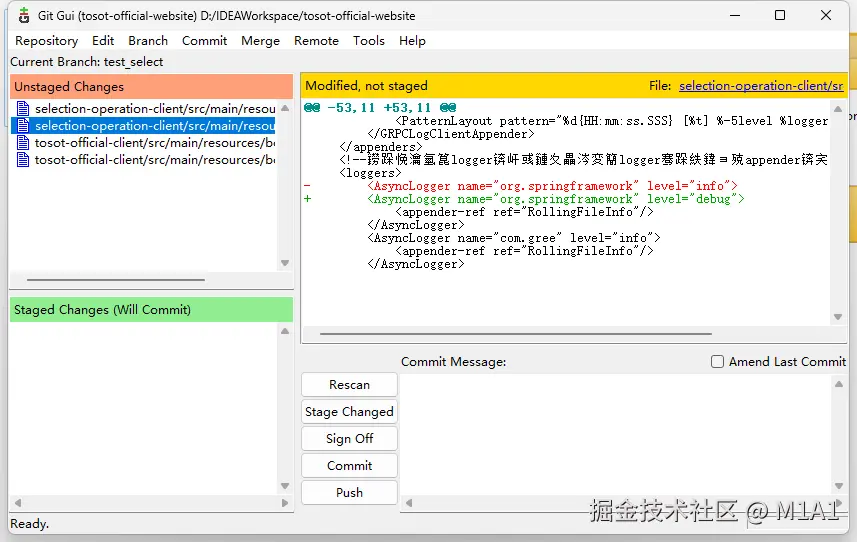Click left arrow of Staged Changes horizontal scrollbar

click(x=18, y=503)
